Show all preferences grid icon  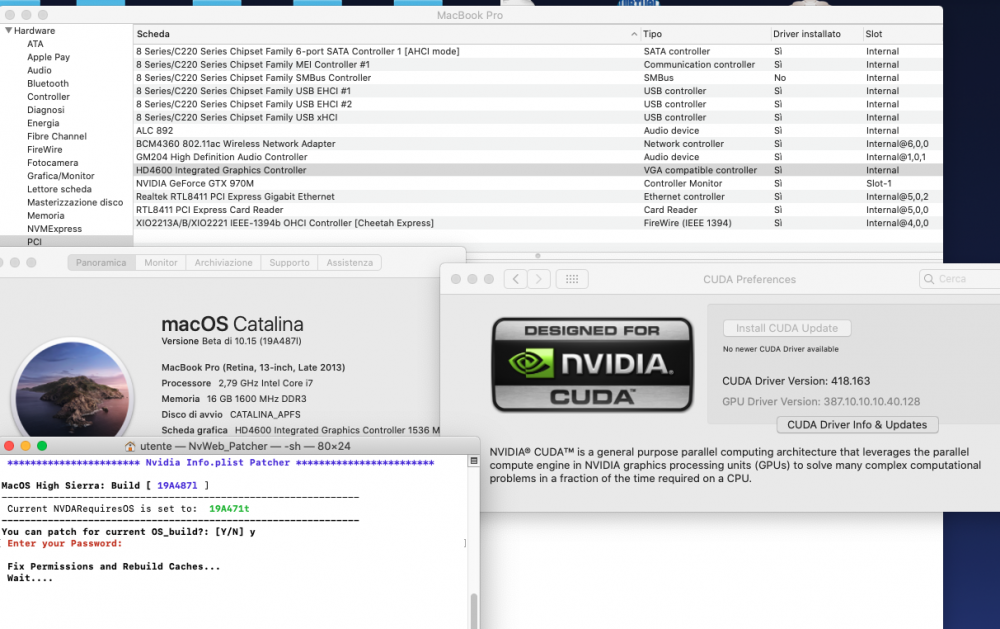(572, 279)
